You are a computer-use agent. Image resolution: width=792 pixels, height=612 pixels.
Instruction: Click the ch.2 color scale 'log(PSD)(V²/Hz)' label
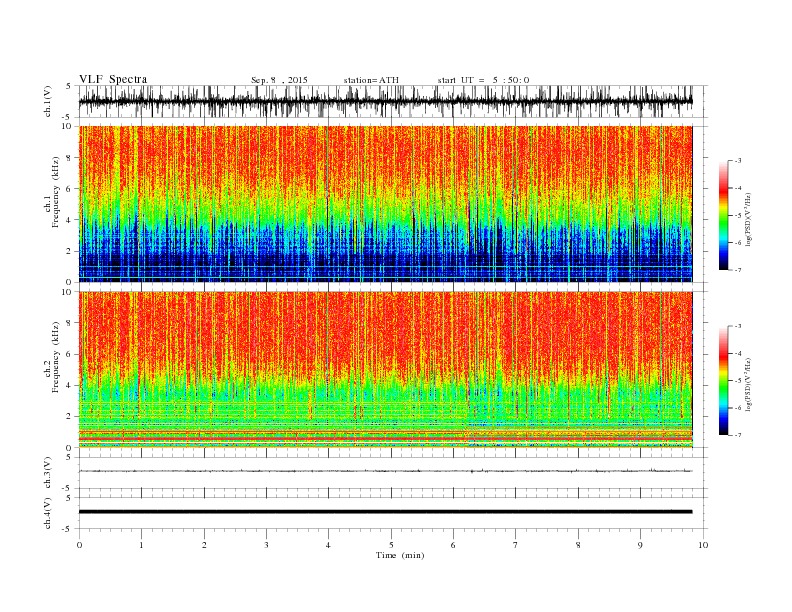tap(748, 384)
